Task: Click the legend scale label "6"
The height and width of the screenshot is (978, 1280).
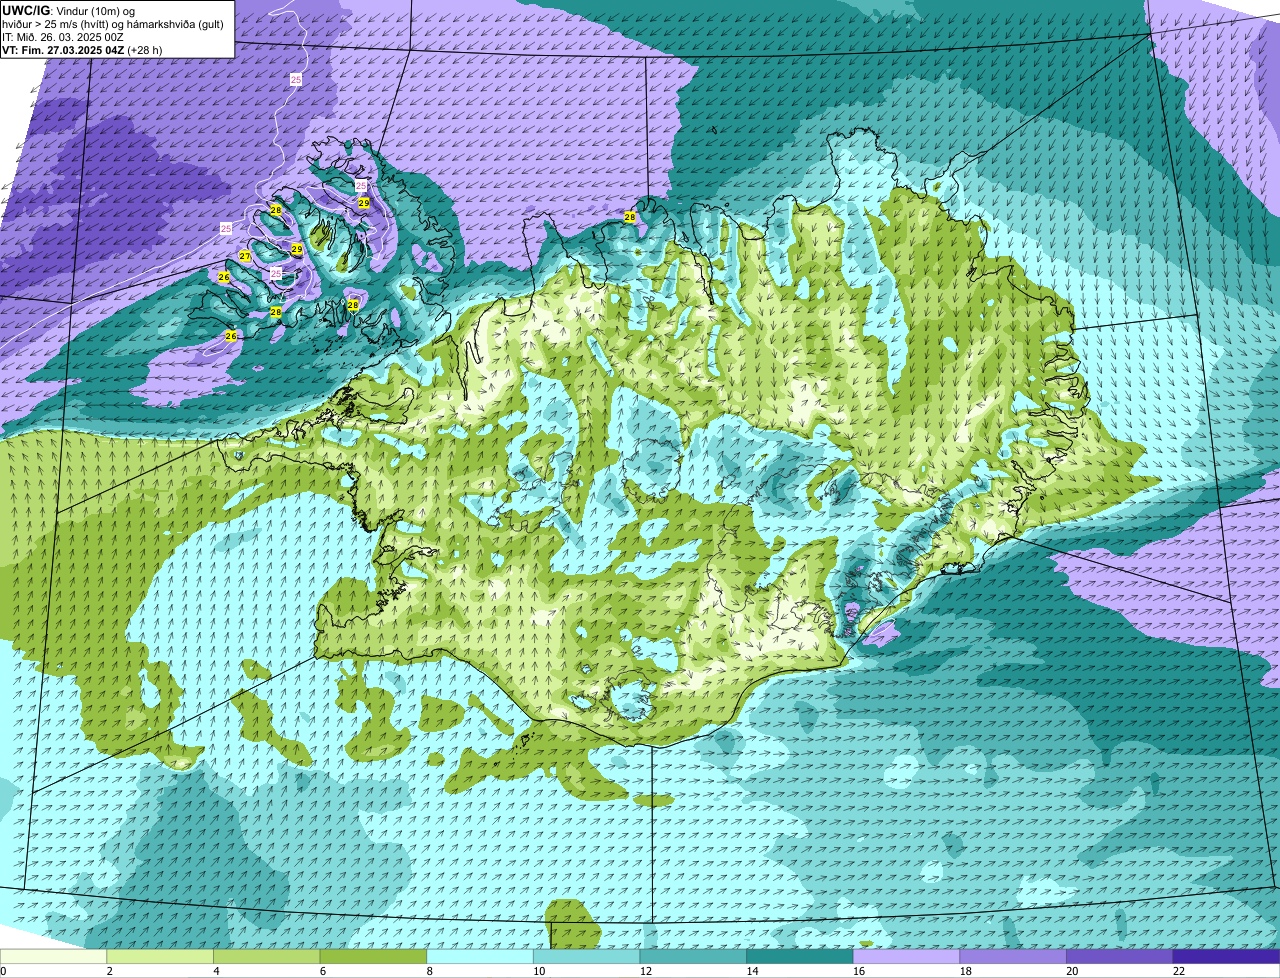Action: (323, 971)
